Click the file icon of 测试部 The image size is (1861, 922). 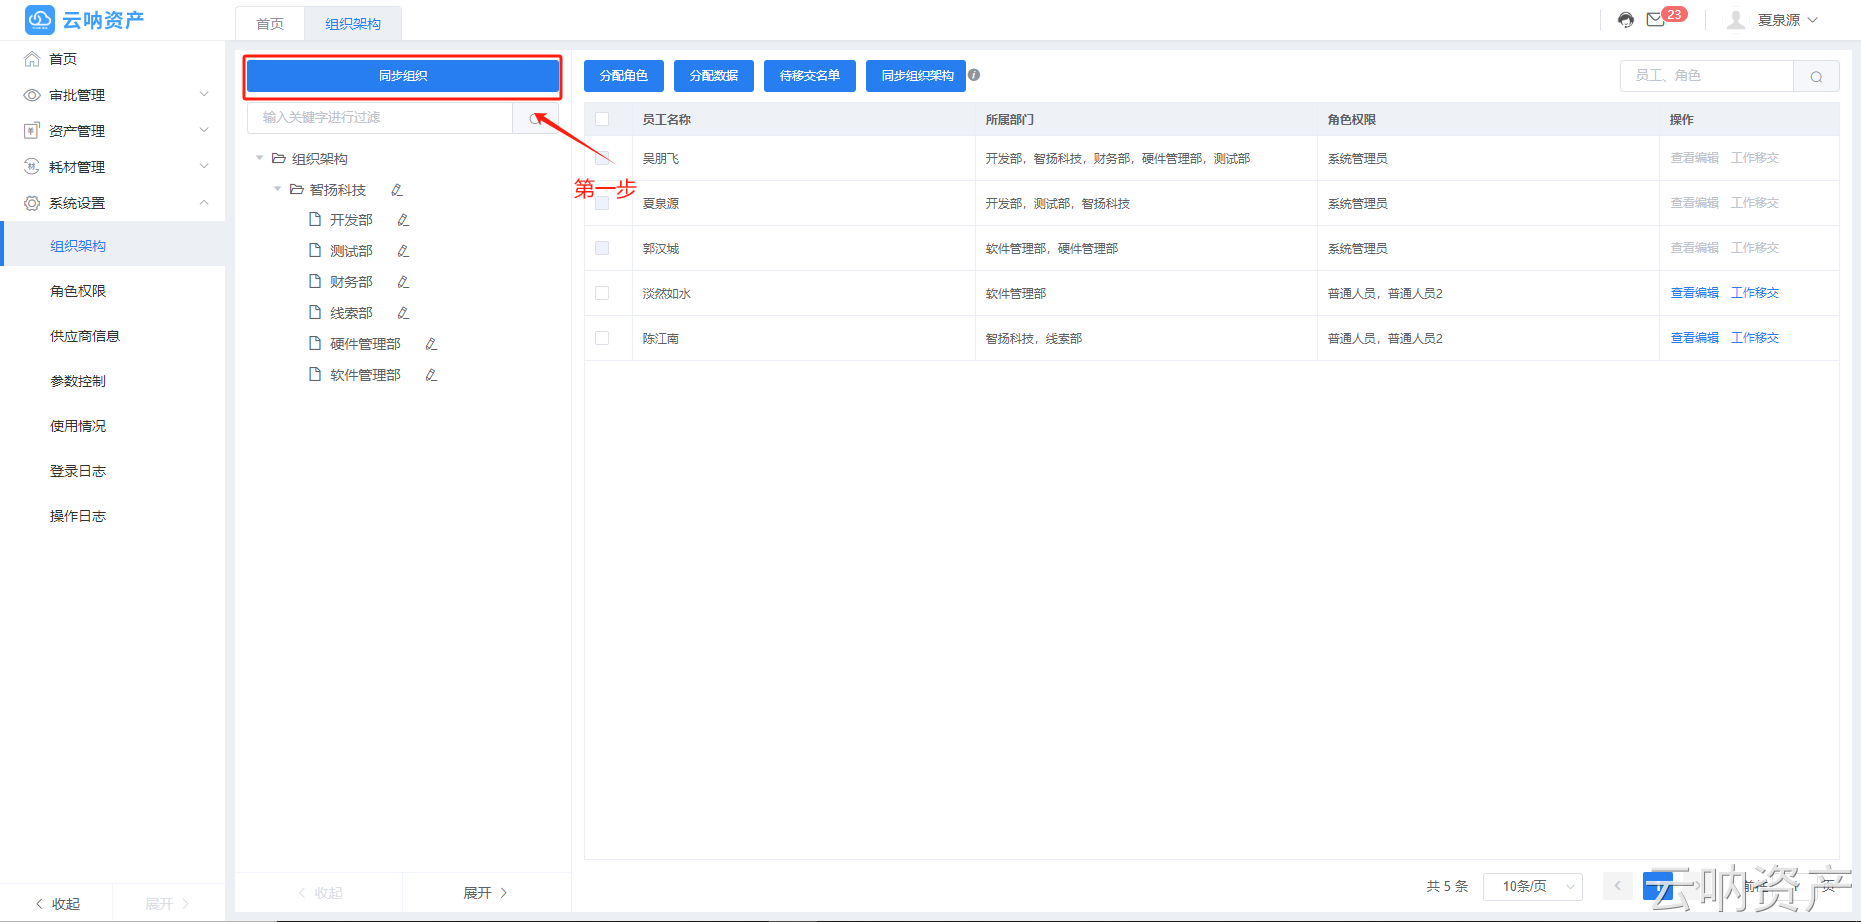click(x=315, y=251)
